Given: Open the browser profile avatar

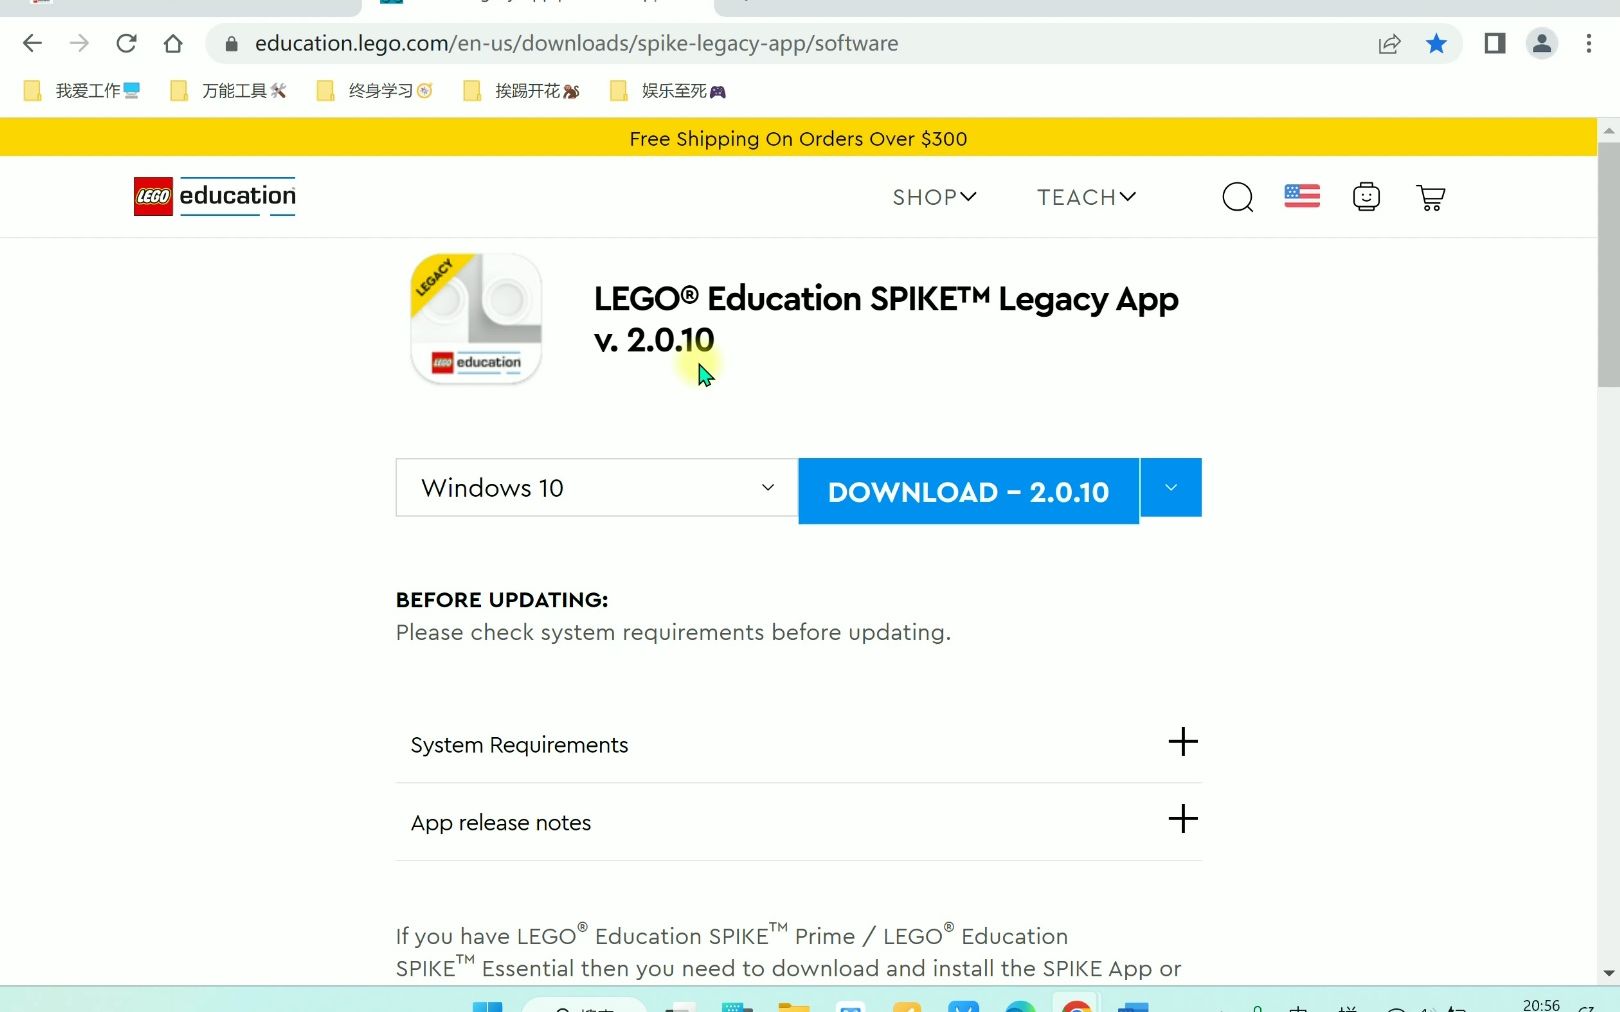Looking at the screenshot, I should tap(1542, 43).
